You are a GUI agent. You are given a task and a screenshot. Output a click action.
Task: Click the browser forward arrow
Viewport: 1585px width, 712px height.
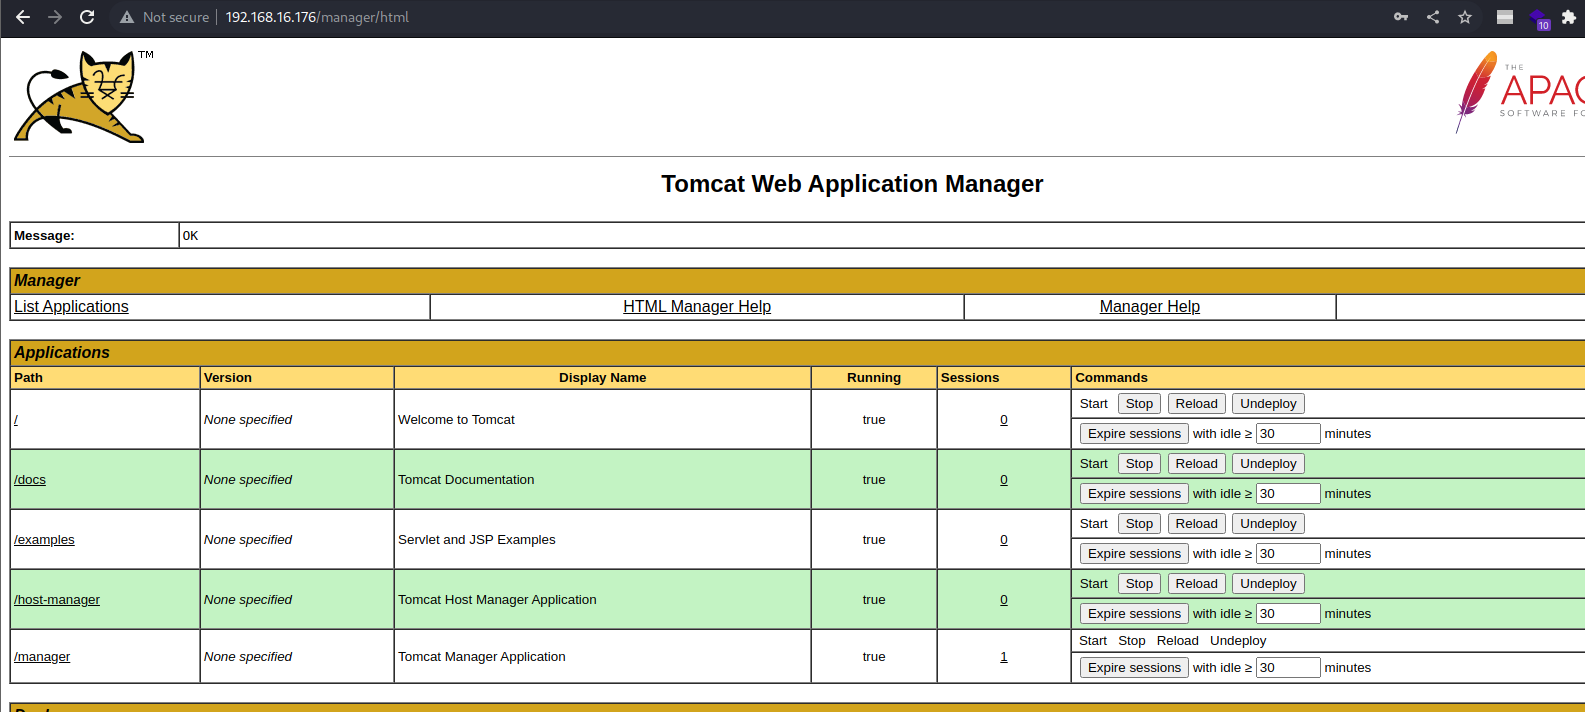pyautogui.click(x=55, y=17)
